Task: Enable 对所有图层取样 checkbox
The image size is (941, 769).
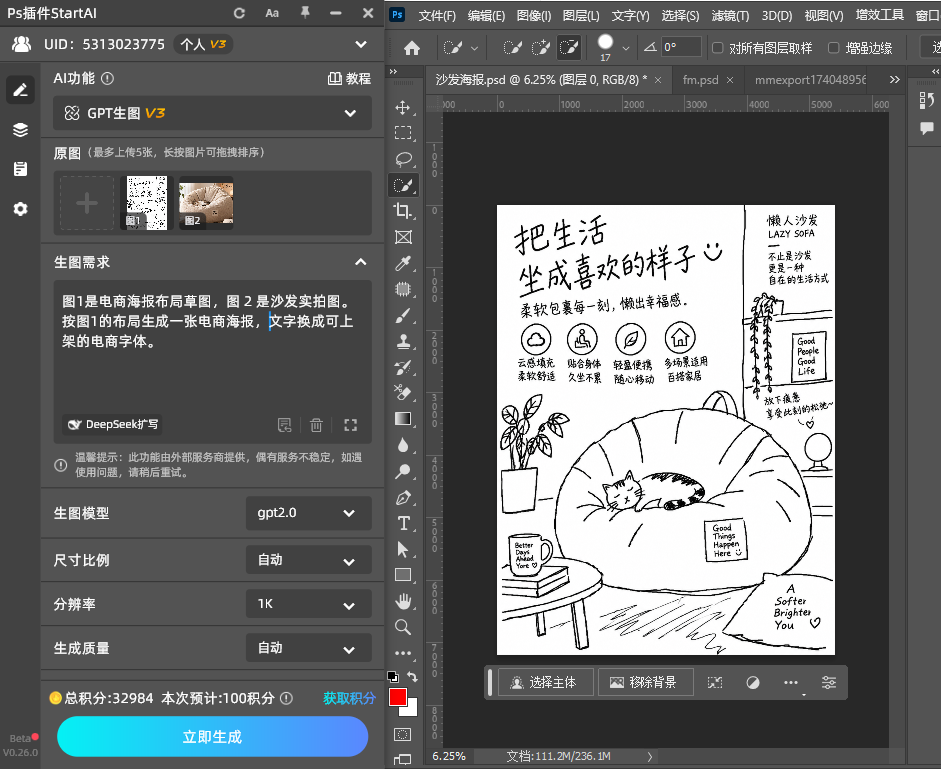Action: pos(717,48)
